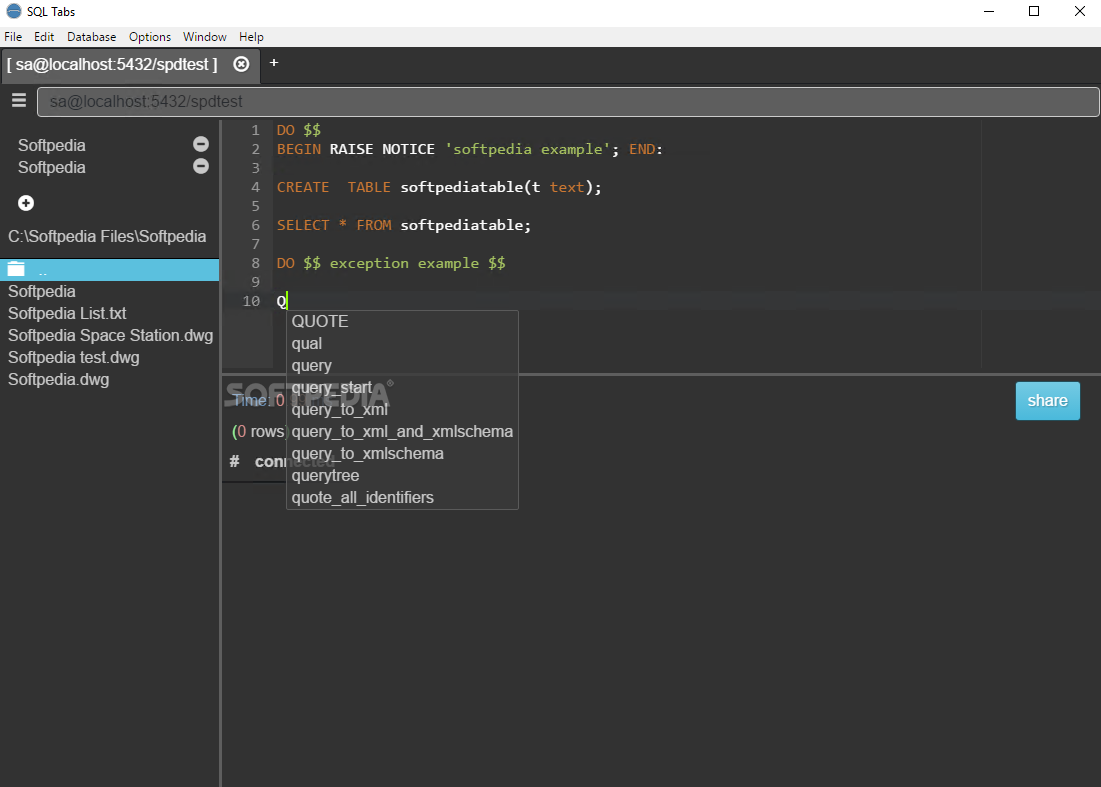
Task: Open the Options menu
Action: coord(150,37)
